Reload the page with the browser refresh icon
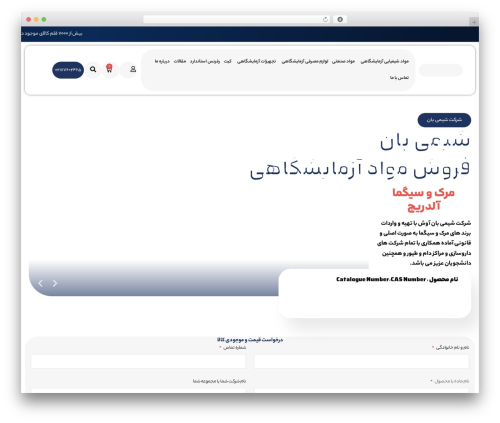500x423 pixels. (325, 19)
